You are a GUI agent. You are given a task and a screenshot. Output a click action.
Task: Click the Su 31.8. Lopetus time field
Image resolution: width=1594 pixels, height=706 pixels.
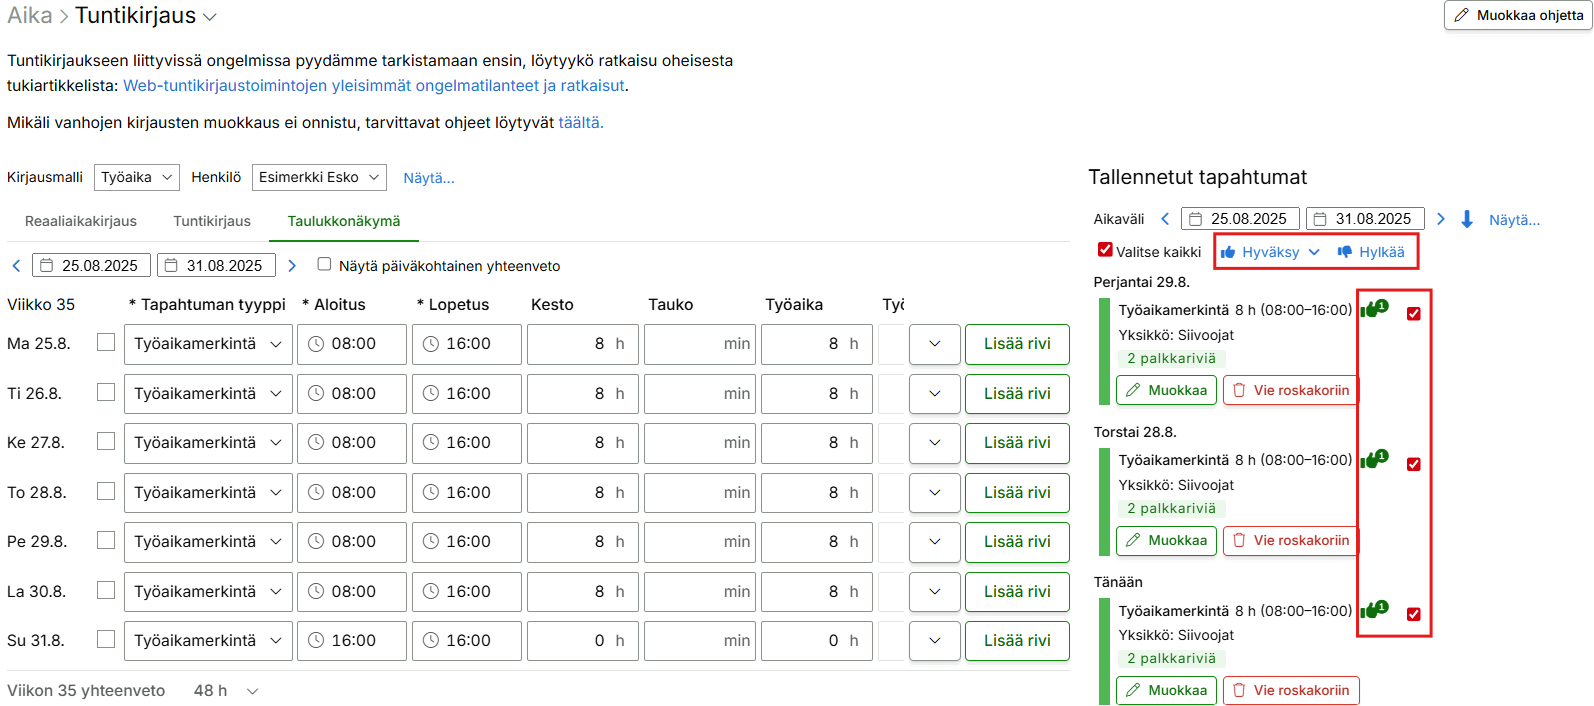click(467, 641)
